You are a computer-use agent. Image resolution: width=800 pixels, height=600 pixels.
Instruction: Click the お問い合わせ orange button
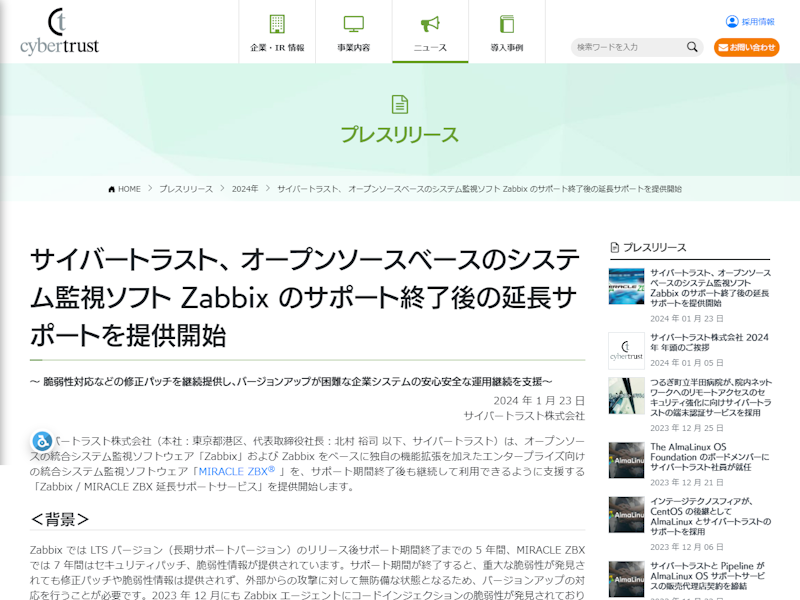[746, 47]
